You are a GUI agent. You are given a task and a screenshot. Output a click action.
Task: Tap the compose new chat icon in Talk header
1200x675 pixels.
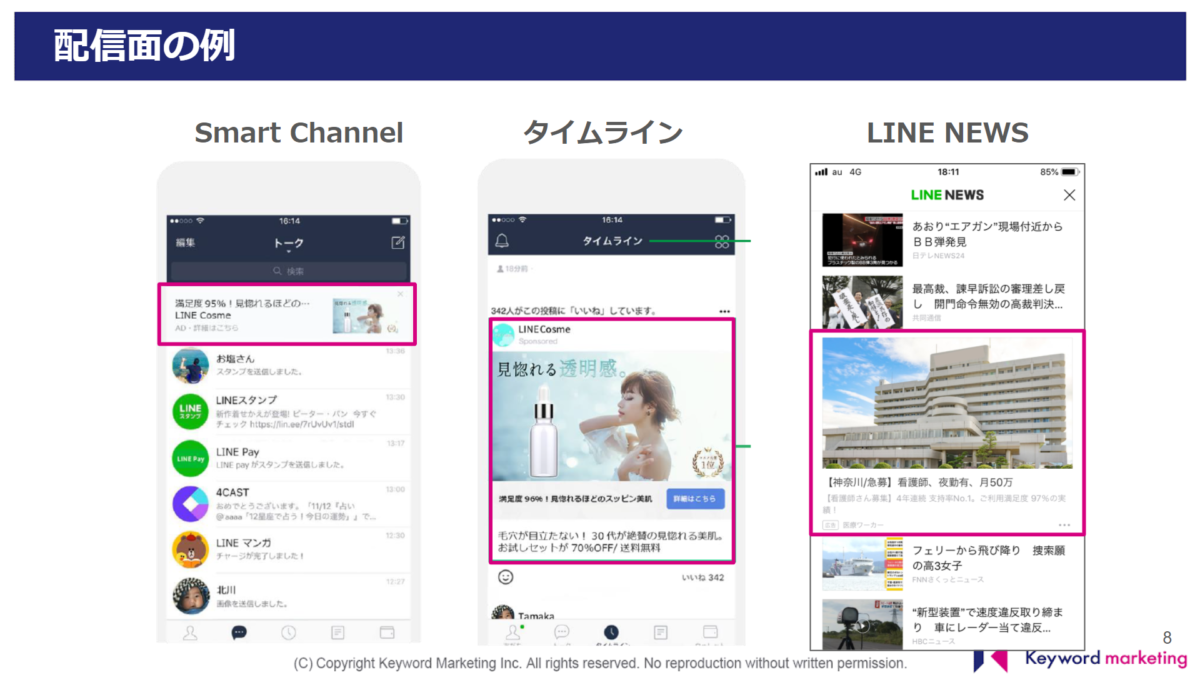tap(398, 242)
